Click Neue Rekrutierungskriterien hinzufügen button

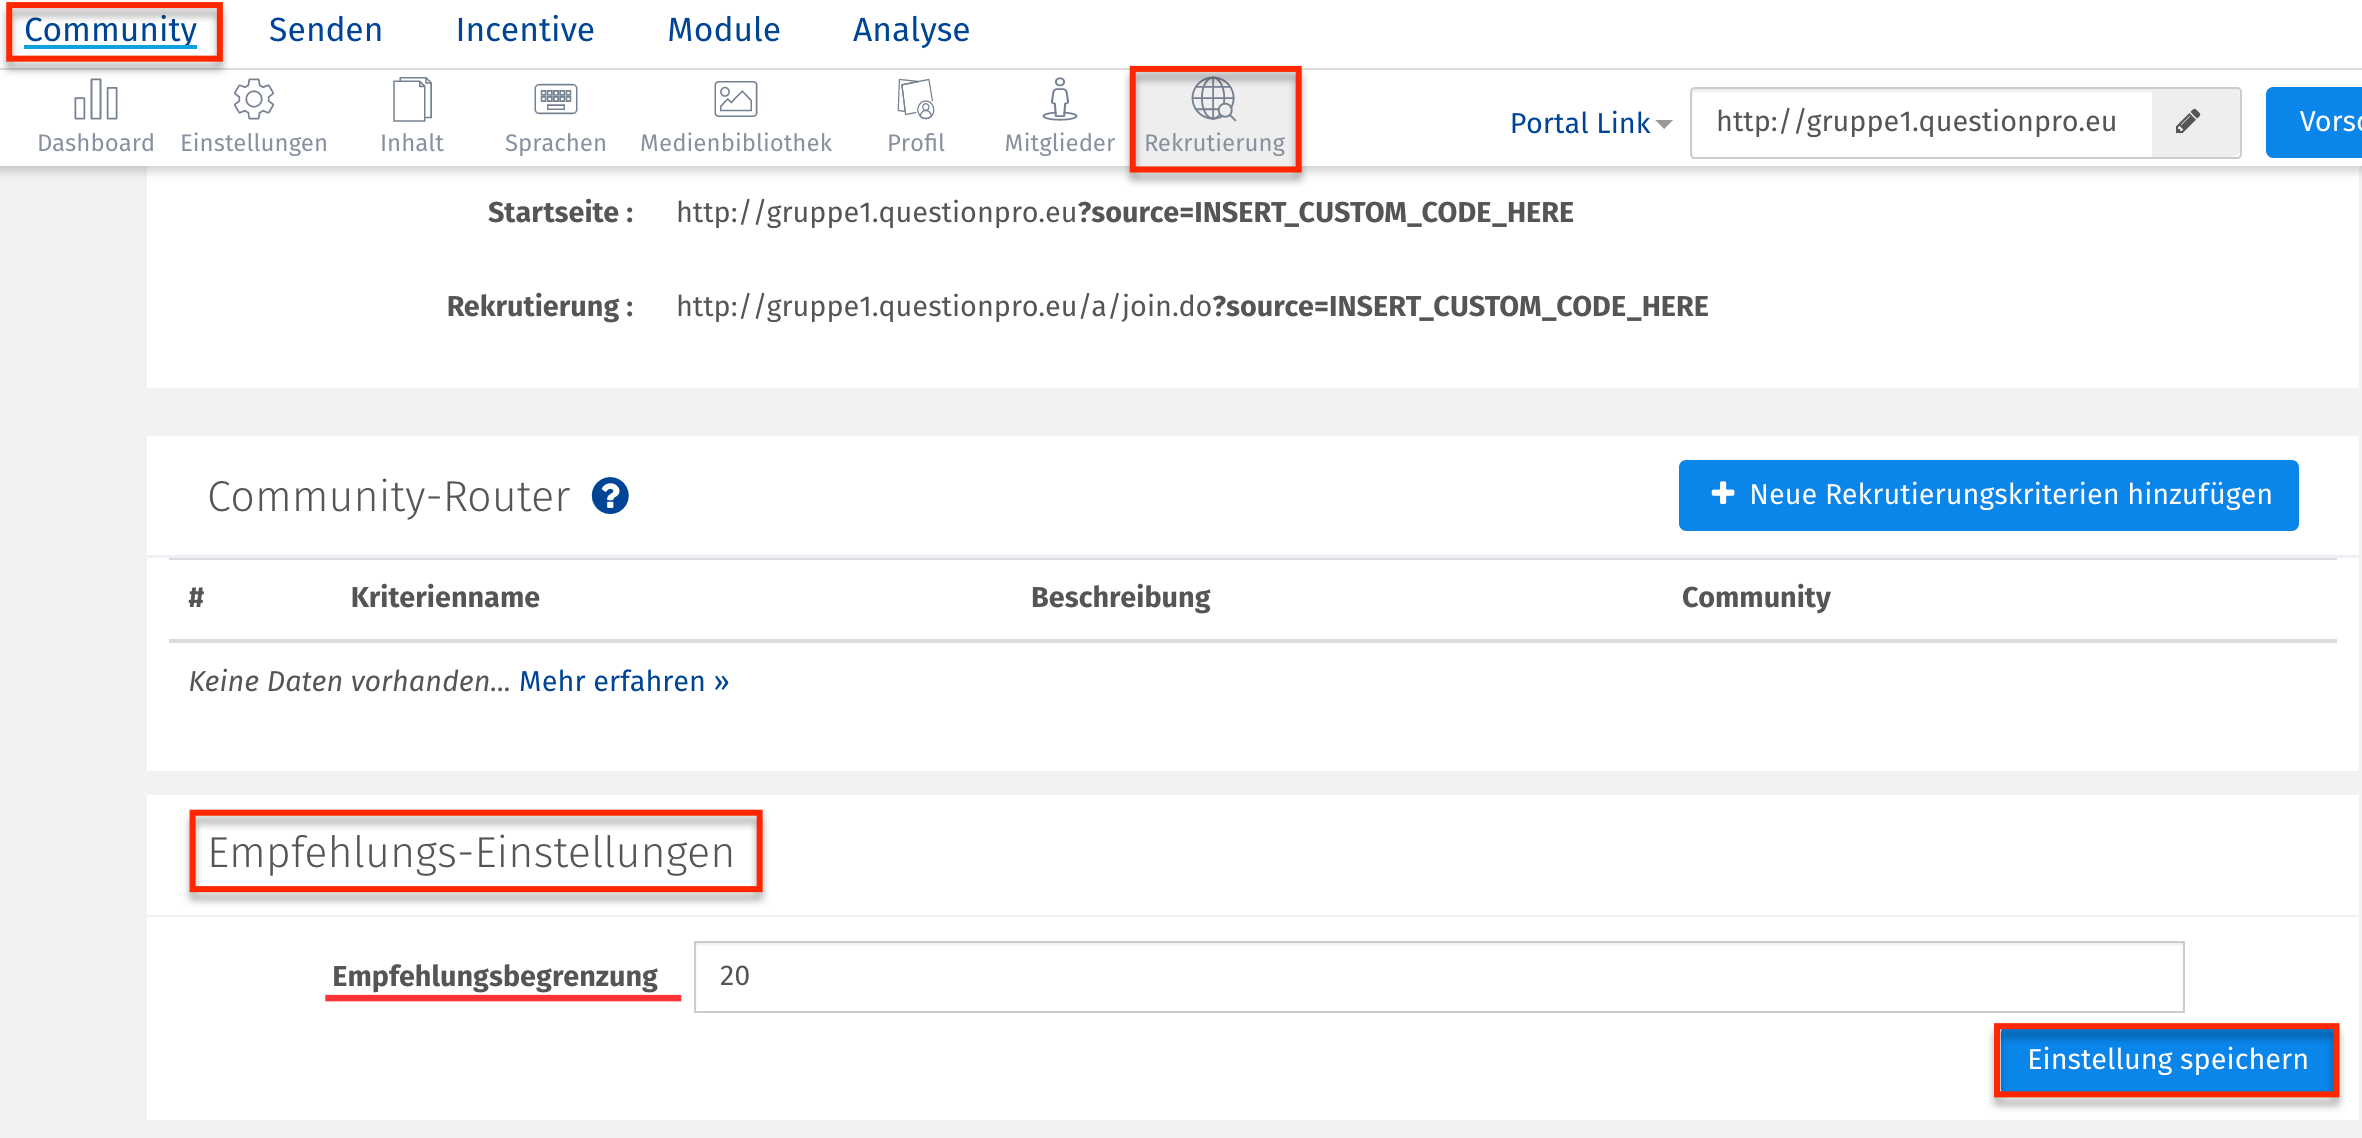[x=1988, y=495]
